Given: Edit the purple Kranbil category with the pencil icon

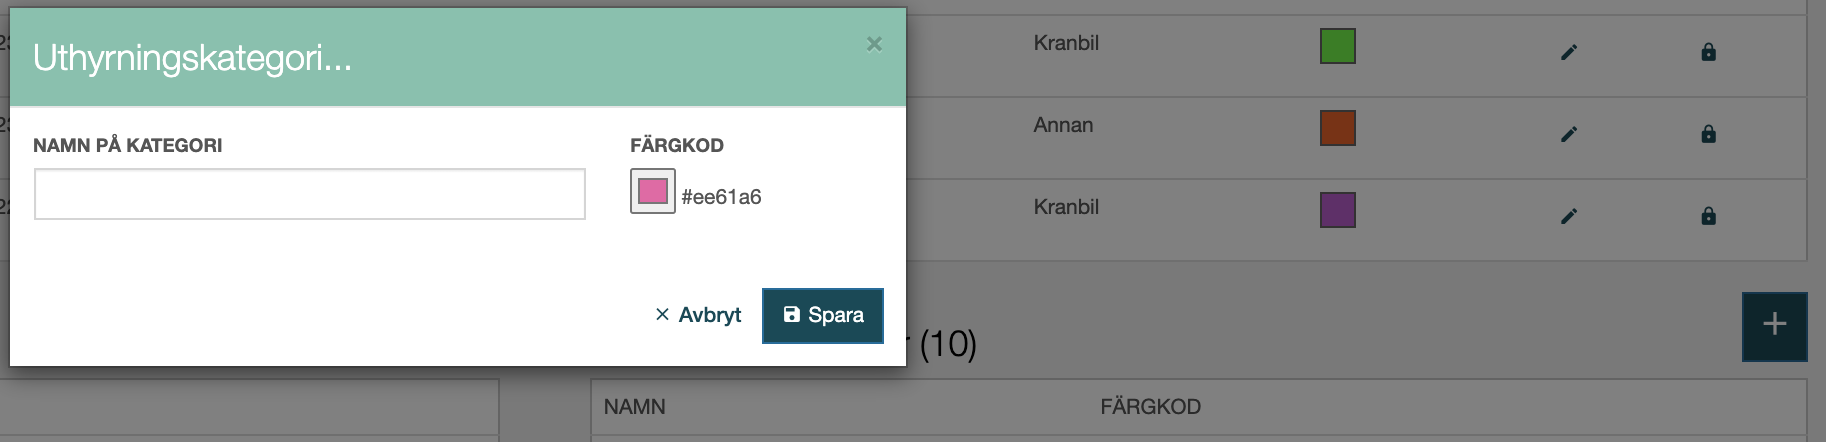Looking at the screenshot, I should [x=1569, y=216].
